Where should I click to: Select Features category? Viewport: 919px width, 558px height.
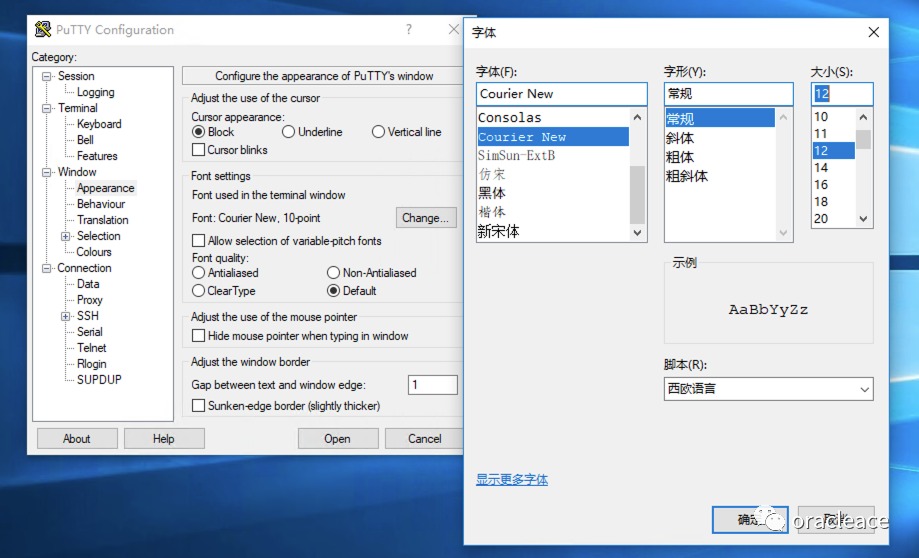97,156
